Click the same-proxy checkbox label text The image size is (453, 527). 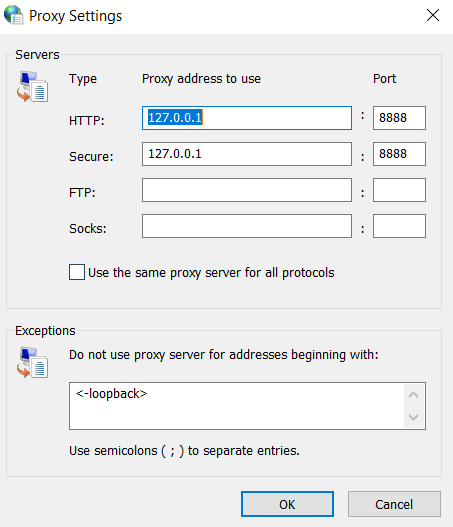pyautogui.click(x=211, y=273)
